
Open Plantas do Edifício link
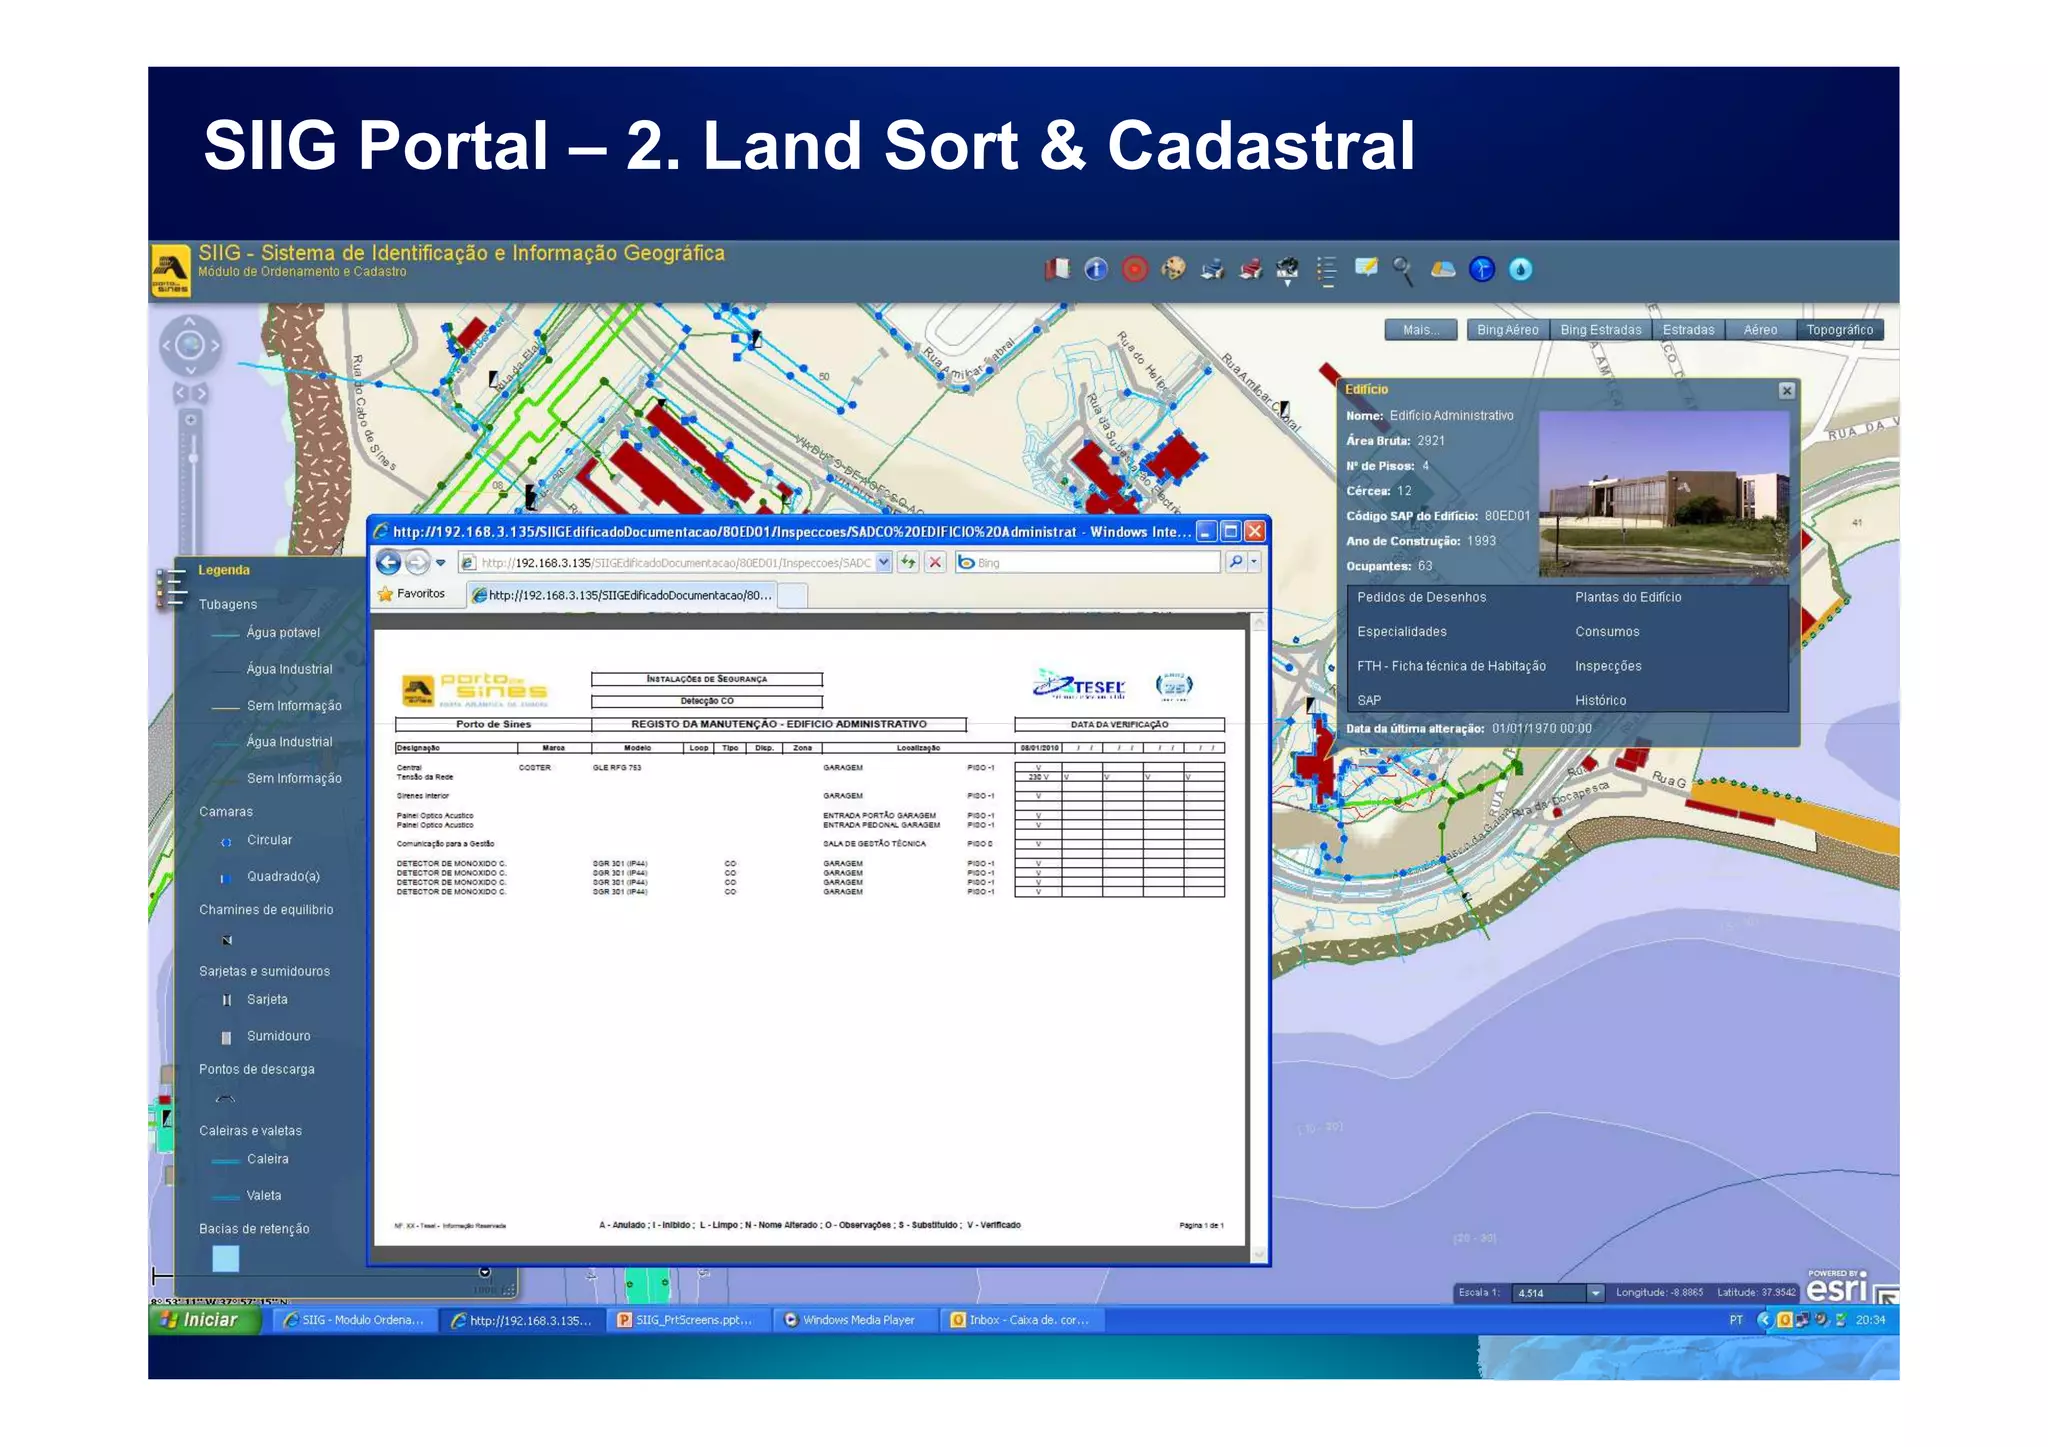click(x=1628, y=597)
